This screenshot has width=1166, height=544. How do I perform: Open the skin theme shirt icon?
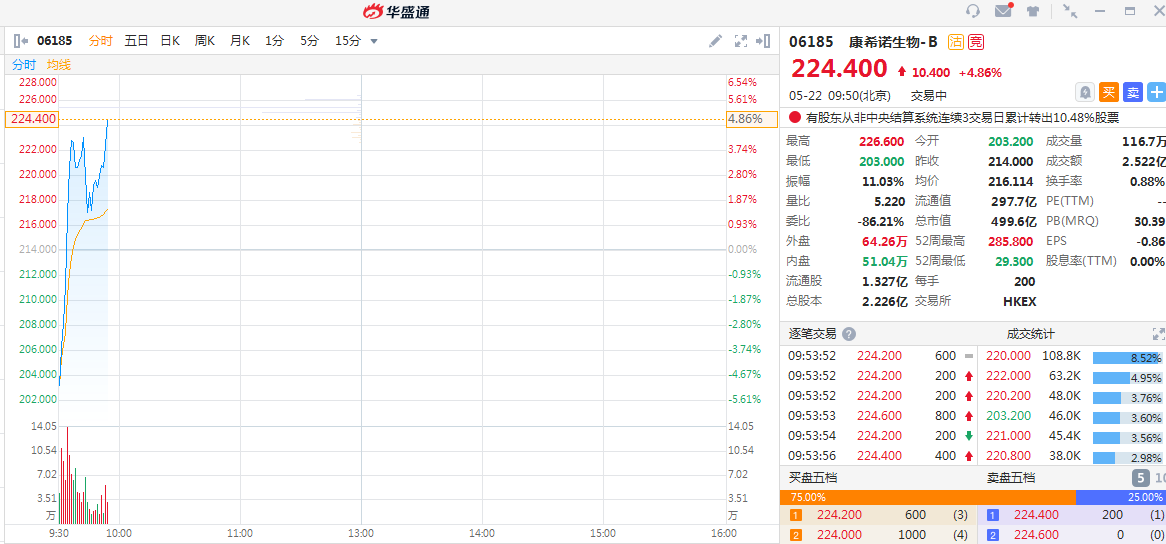pos(1033,12)
